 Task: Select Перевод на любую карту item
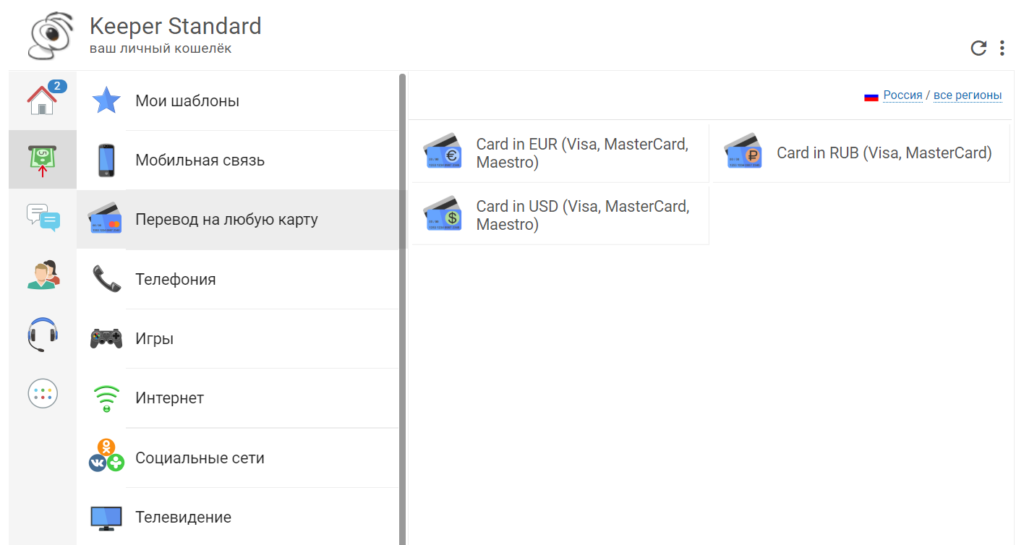238,219
